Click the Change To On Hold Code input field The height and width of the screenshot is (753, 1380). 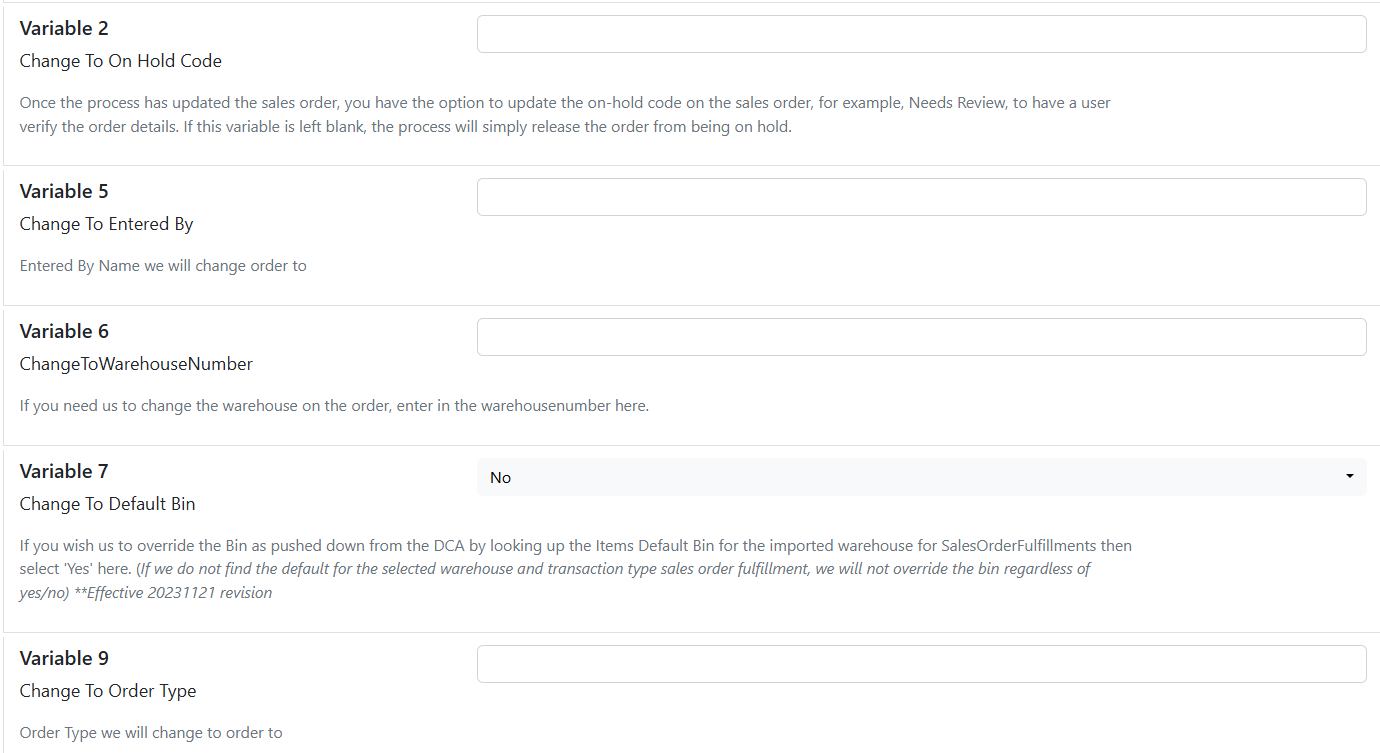pyautogui.click(x=921, y=34)
